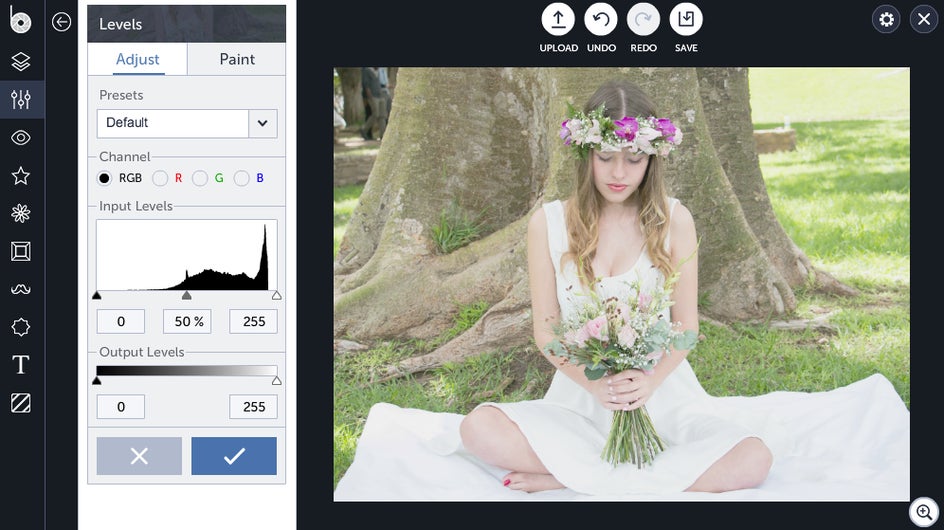Click the input black level field showing 0
944x530 pixels.
121,322
